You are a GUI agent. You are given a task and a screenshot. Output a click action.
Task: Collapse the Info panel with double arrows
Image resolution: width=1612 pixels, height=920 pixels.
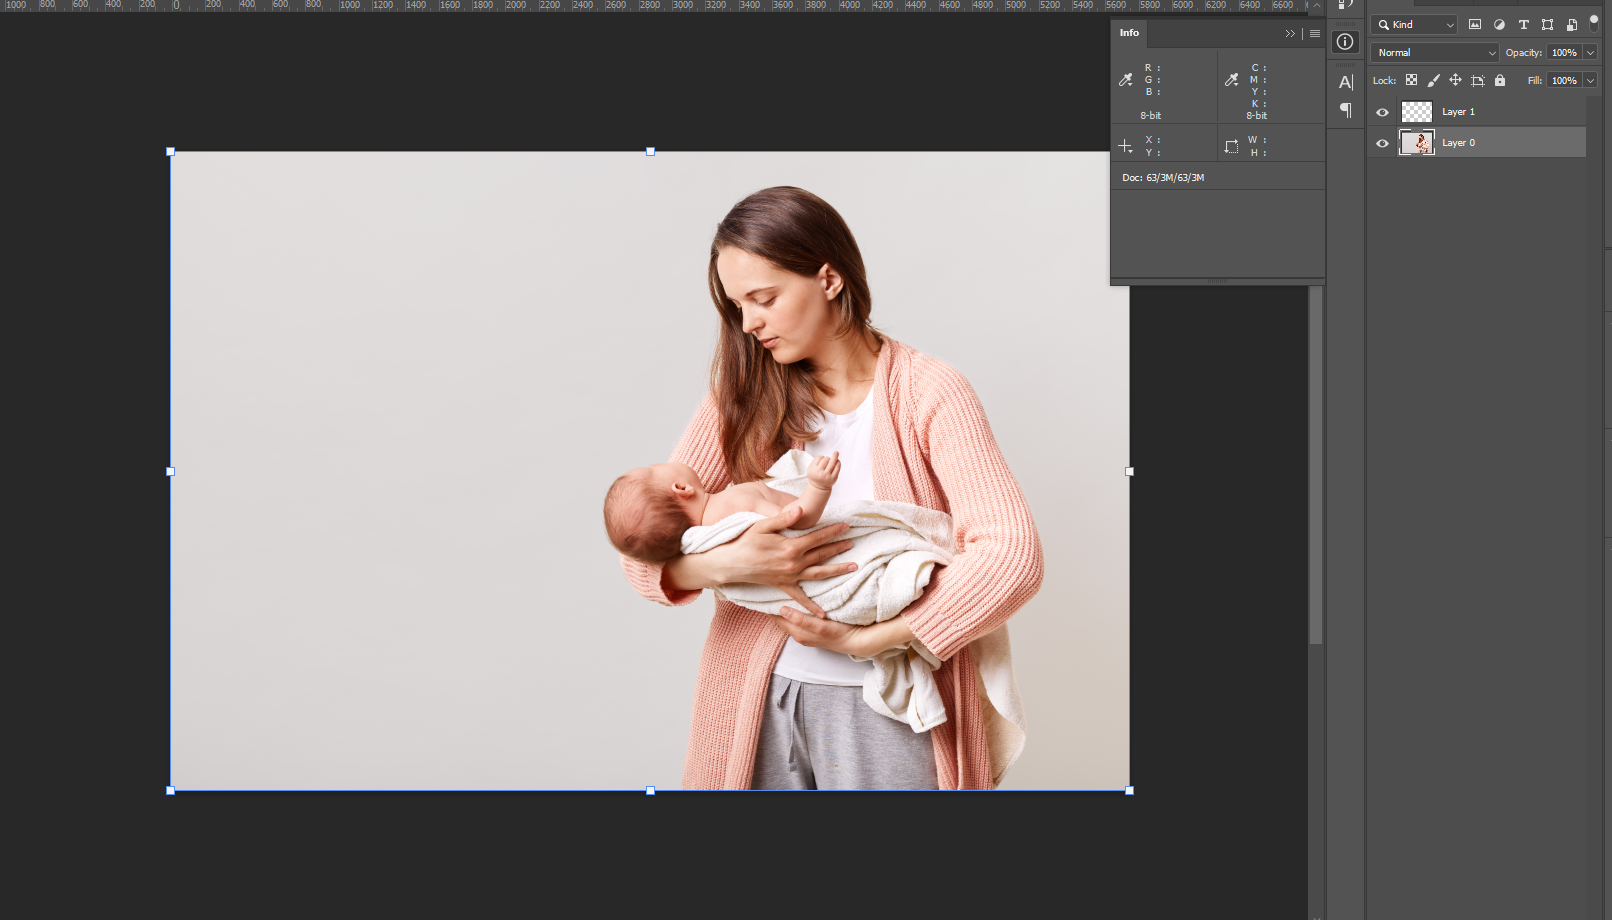click(x=1290, y=34)
